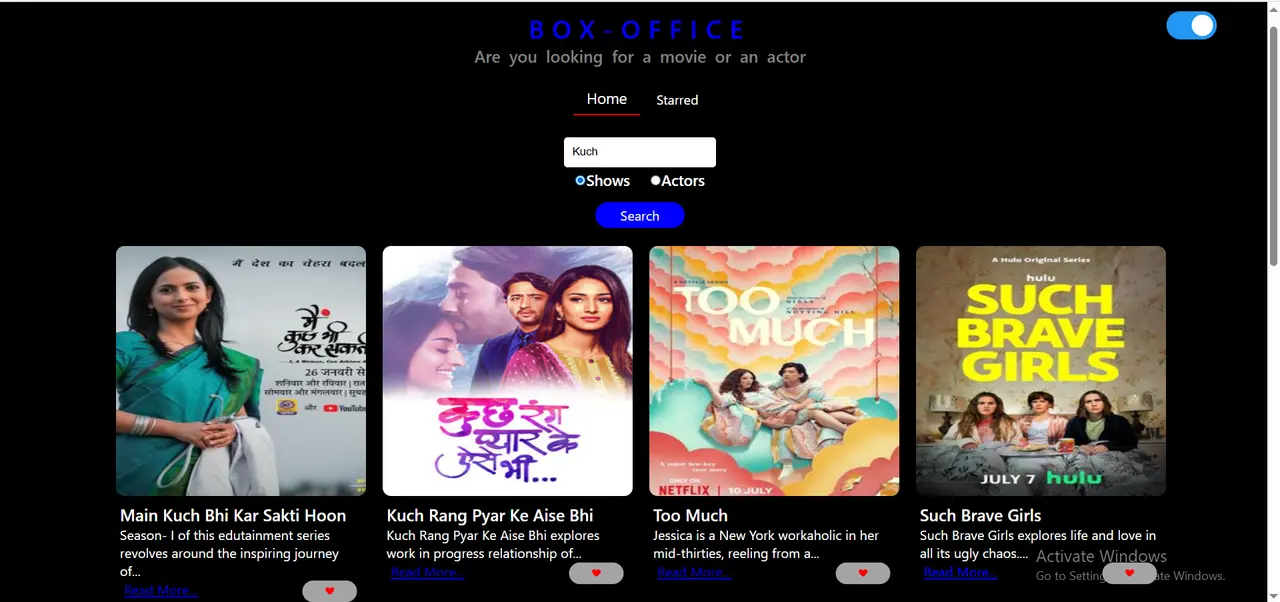1280x602 pixels.
Task: Click the BOX-OFFICE title heading
Action: pyautogui.click(x=639, y=30)
